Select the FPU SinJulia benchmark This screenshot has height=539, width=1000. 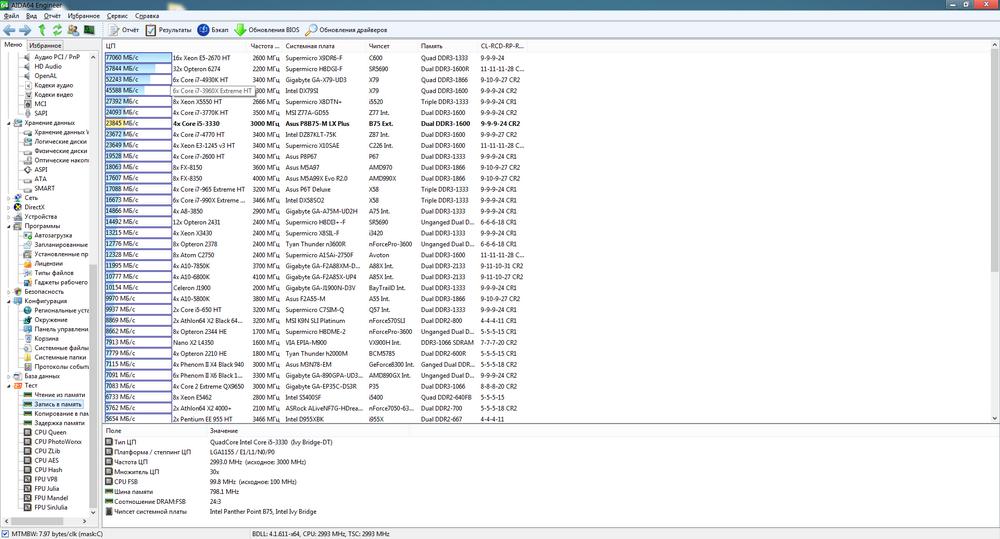pyautogui.click(x=50, y=508)
